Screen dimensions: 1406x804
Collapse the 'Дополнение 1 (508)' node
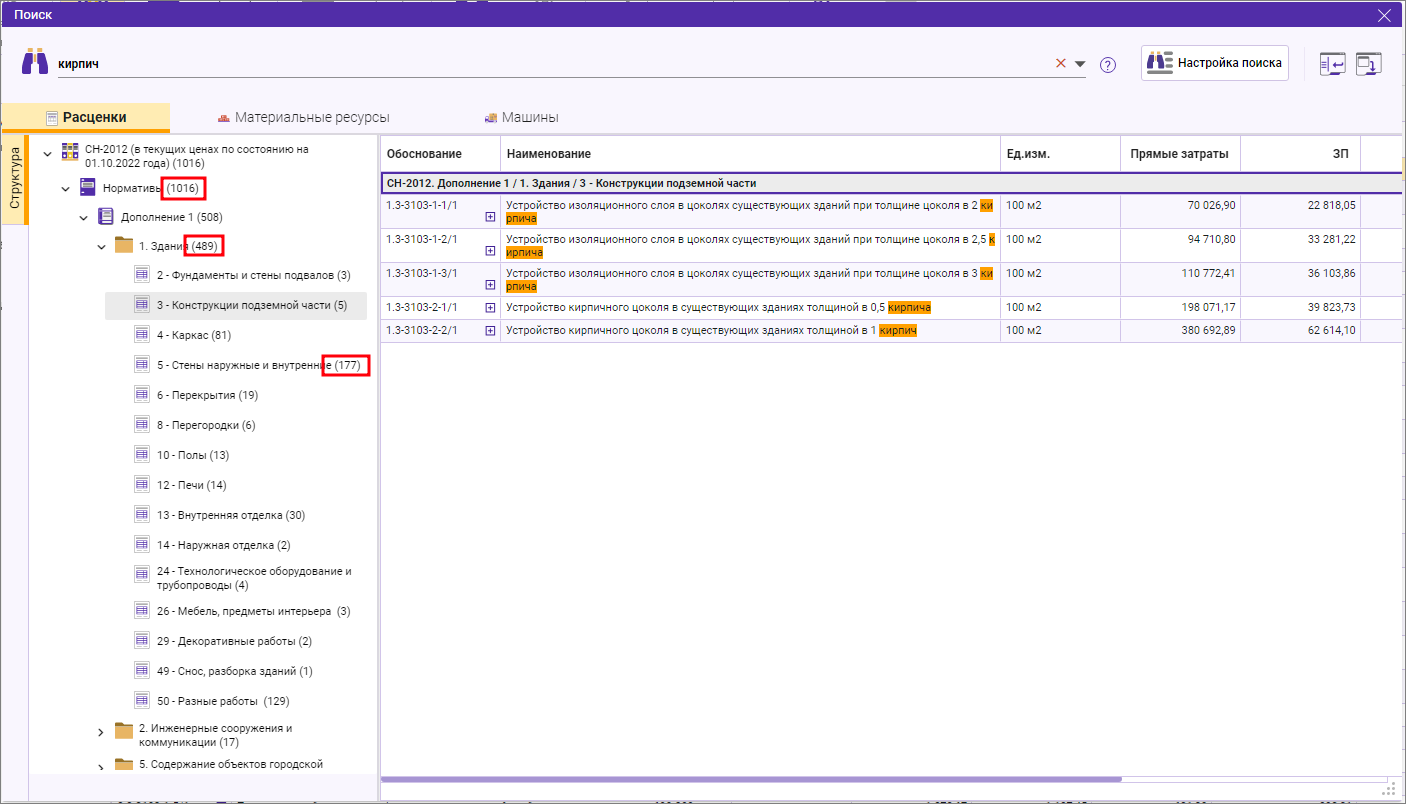pyautogui.click(x=84, y=217)
